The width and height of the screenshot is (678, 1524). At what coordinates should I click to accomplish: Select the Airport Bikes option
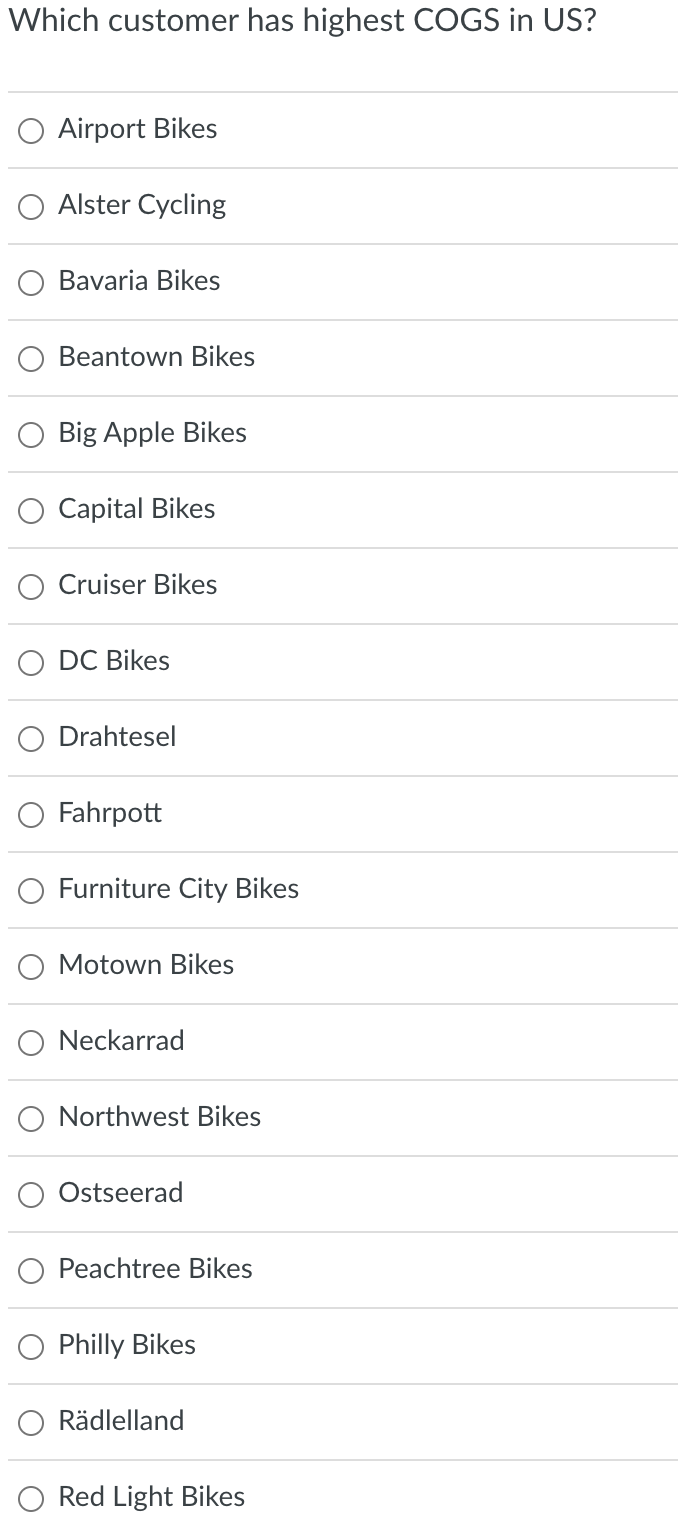click(30, 131)
